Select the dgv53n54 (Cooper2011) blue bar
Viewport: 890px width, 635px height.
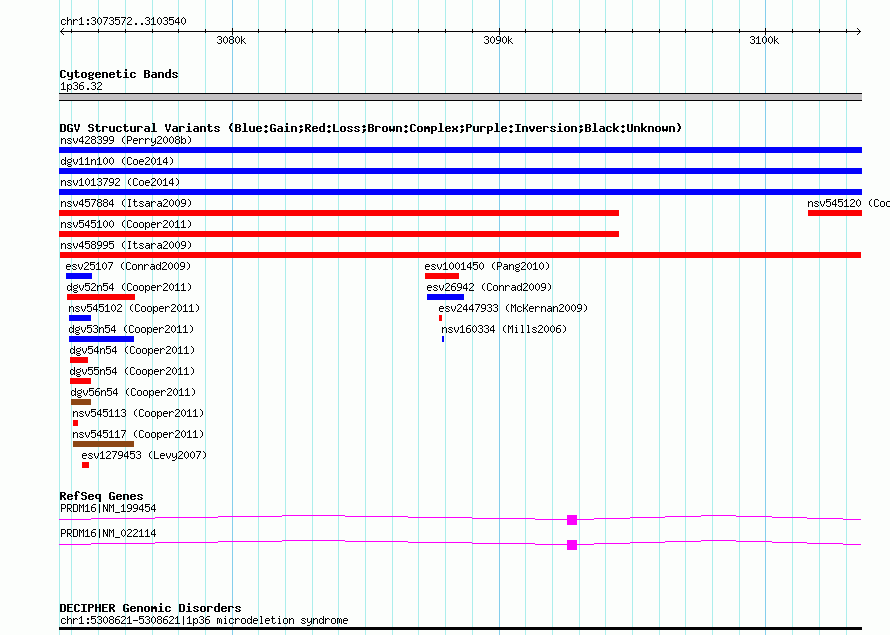point(102,339)
